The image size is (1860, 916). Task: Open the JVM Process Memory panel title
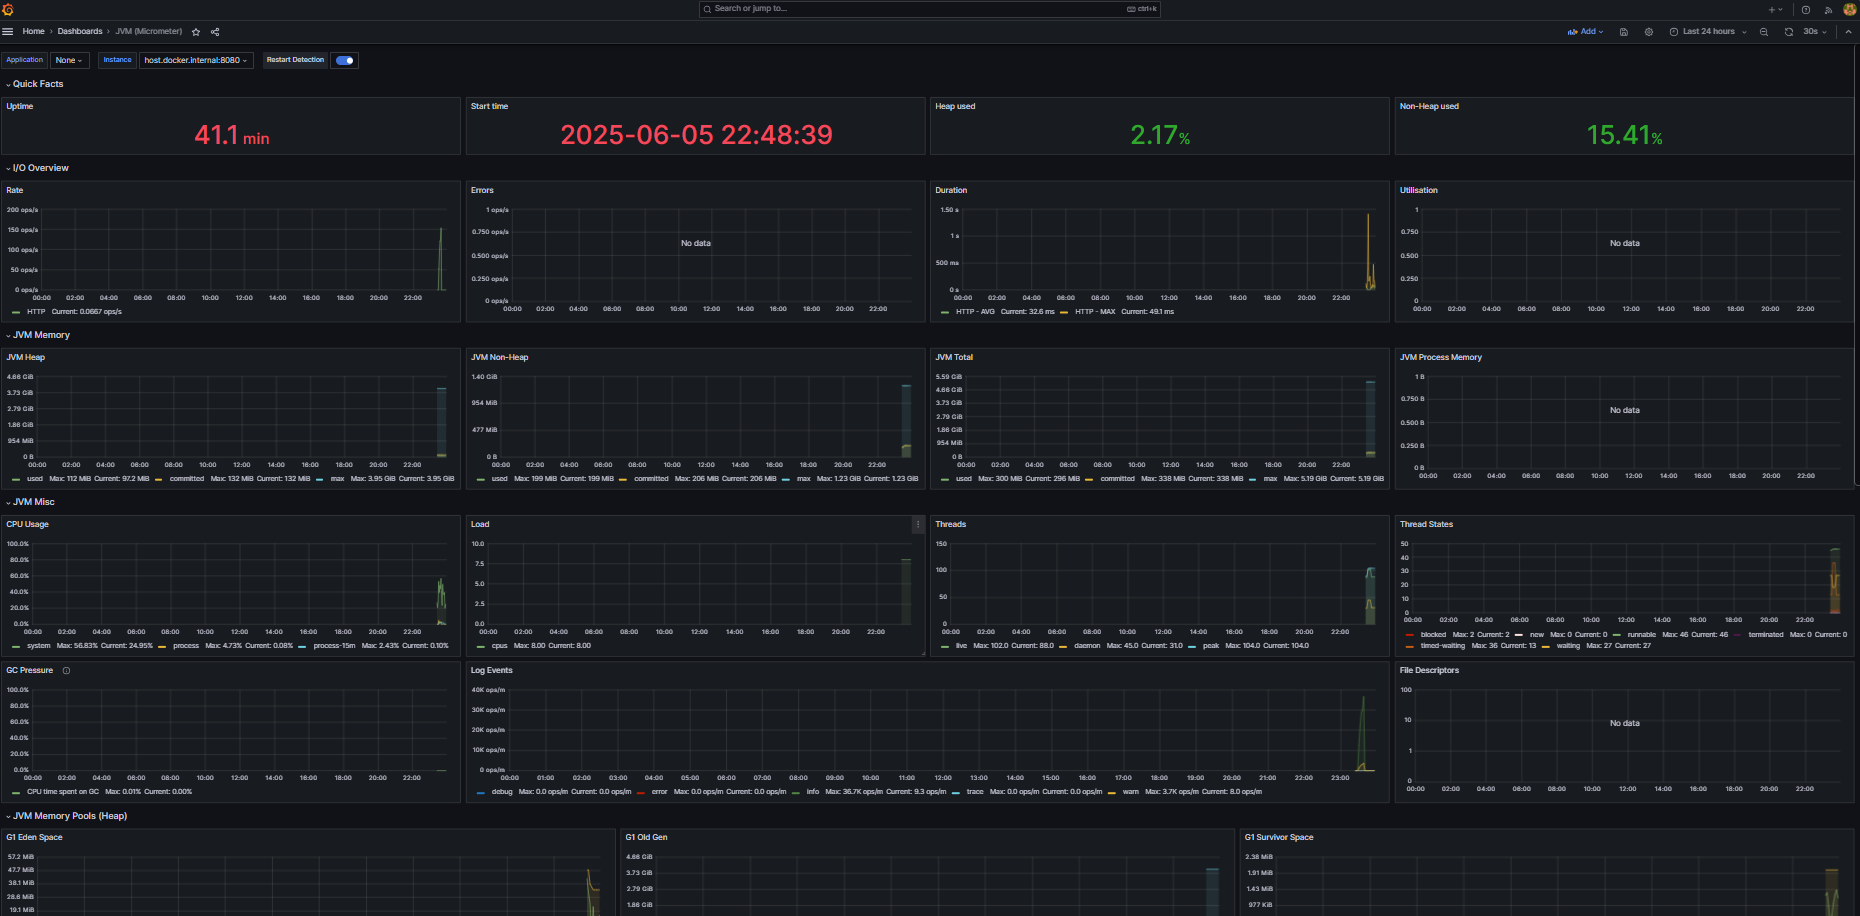[1441, 357]
